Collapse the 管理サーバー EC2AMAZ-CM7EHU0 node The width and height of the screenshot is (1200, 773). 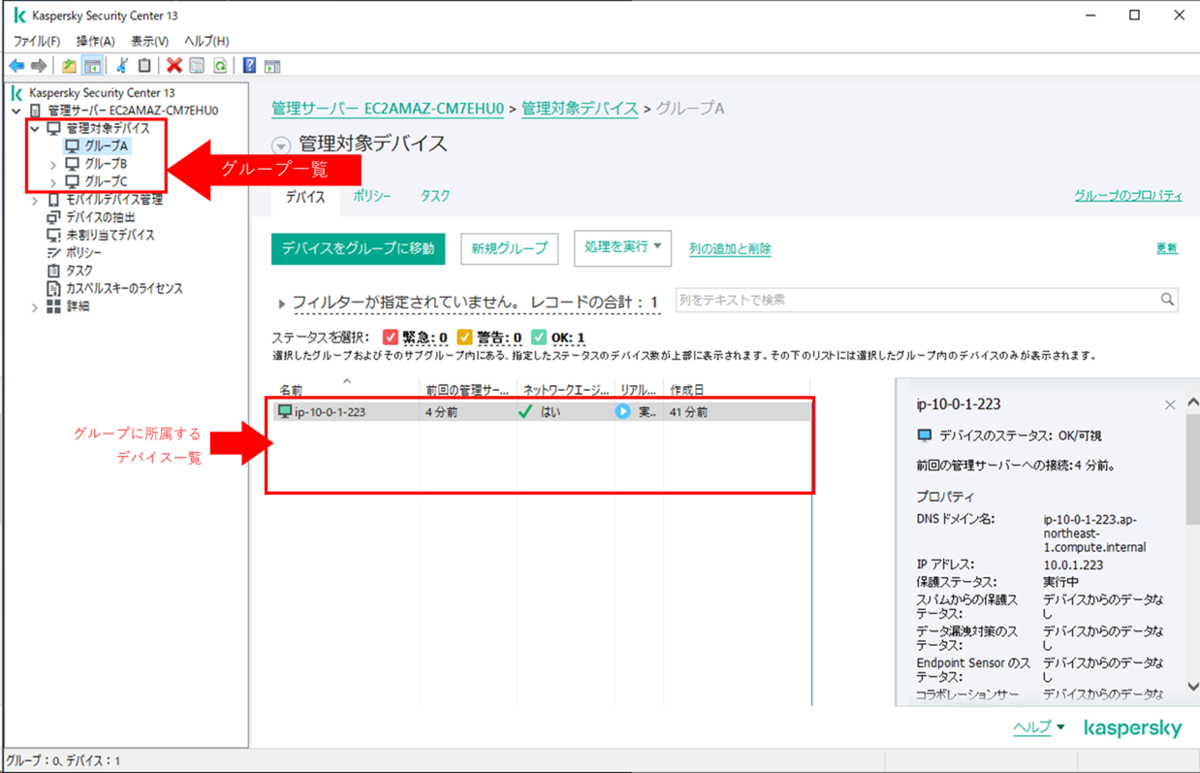coord(17,110)
